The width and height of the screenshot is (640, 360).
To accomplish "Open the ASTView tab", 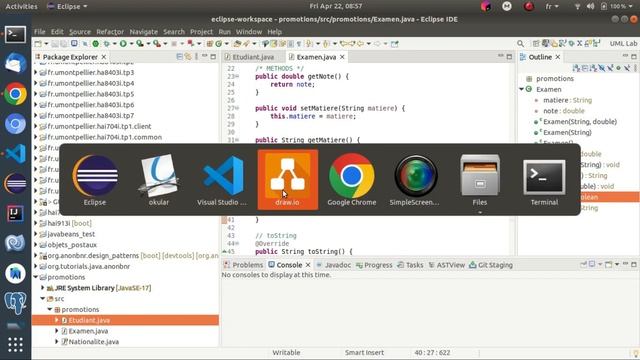I will click(x=447, y=265).
